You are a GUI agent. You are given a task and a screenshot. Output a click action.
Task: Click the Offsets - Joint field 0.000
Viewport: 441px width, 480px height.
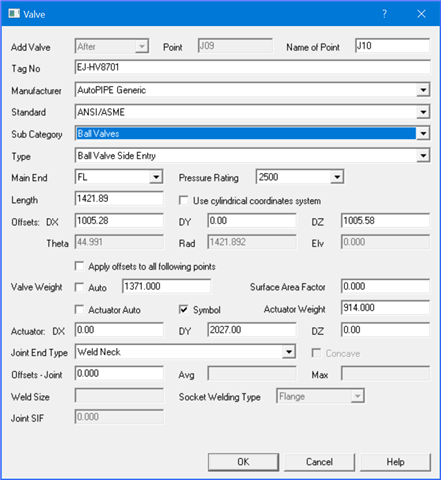pos(119,373)
